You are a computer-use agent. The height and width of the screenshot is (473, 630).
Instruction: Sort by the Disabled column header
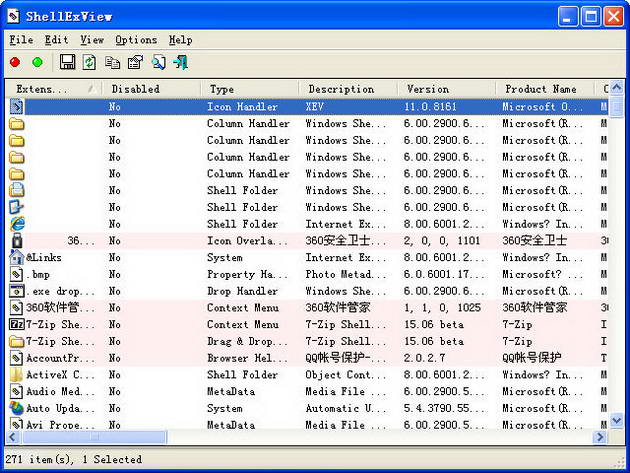tap(151, 89)
